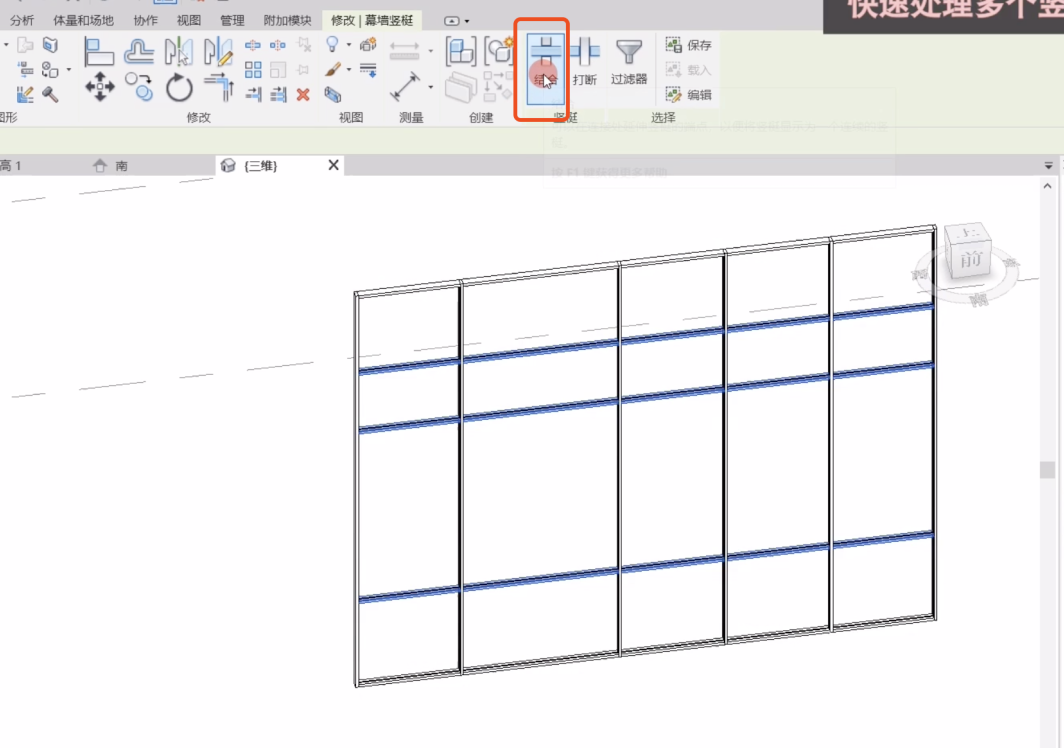Select the {三维} view tab
The image size is (1064, 748).
pyautogui.click(x=261, y=166)
